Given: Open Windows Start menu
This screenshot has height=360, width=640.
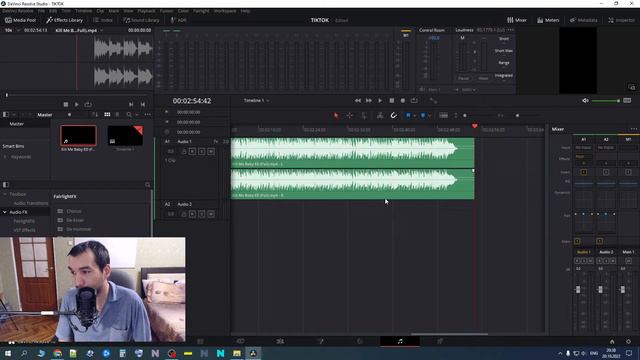Looking at the screenshot, I should [8, 353].
